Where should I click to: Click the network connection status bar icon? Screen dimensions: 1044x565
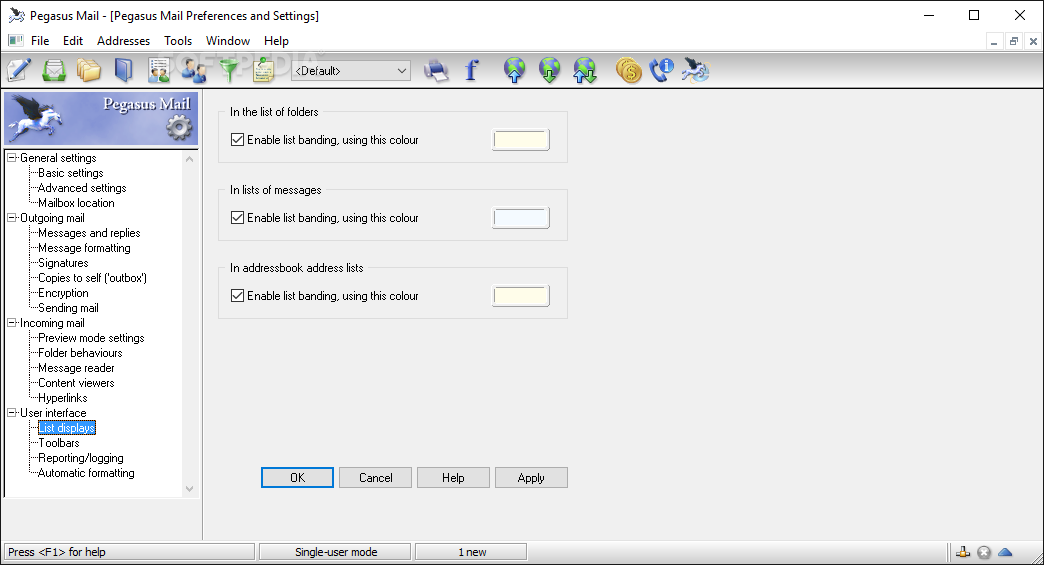coord(963,552)
